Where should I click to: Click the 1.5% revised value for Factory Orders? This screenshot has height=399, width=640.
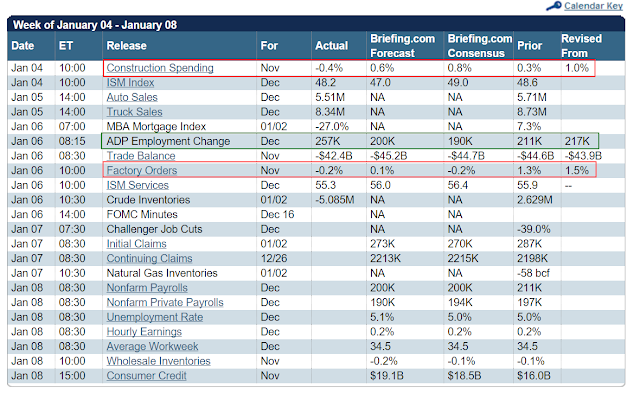pos(577,171)
